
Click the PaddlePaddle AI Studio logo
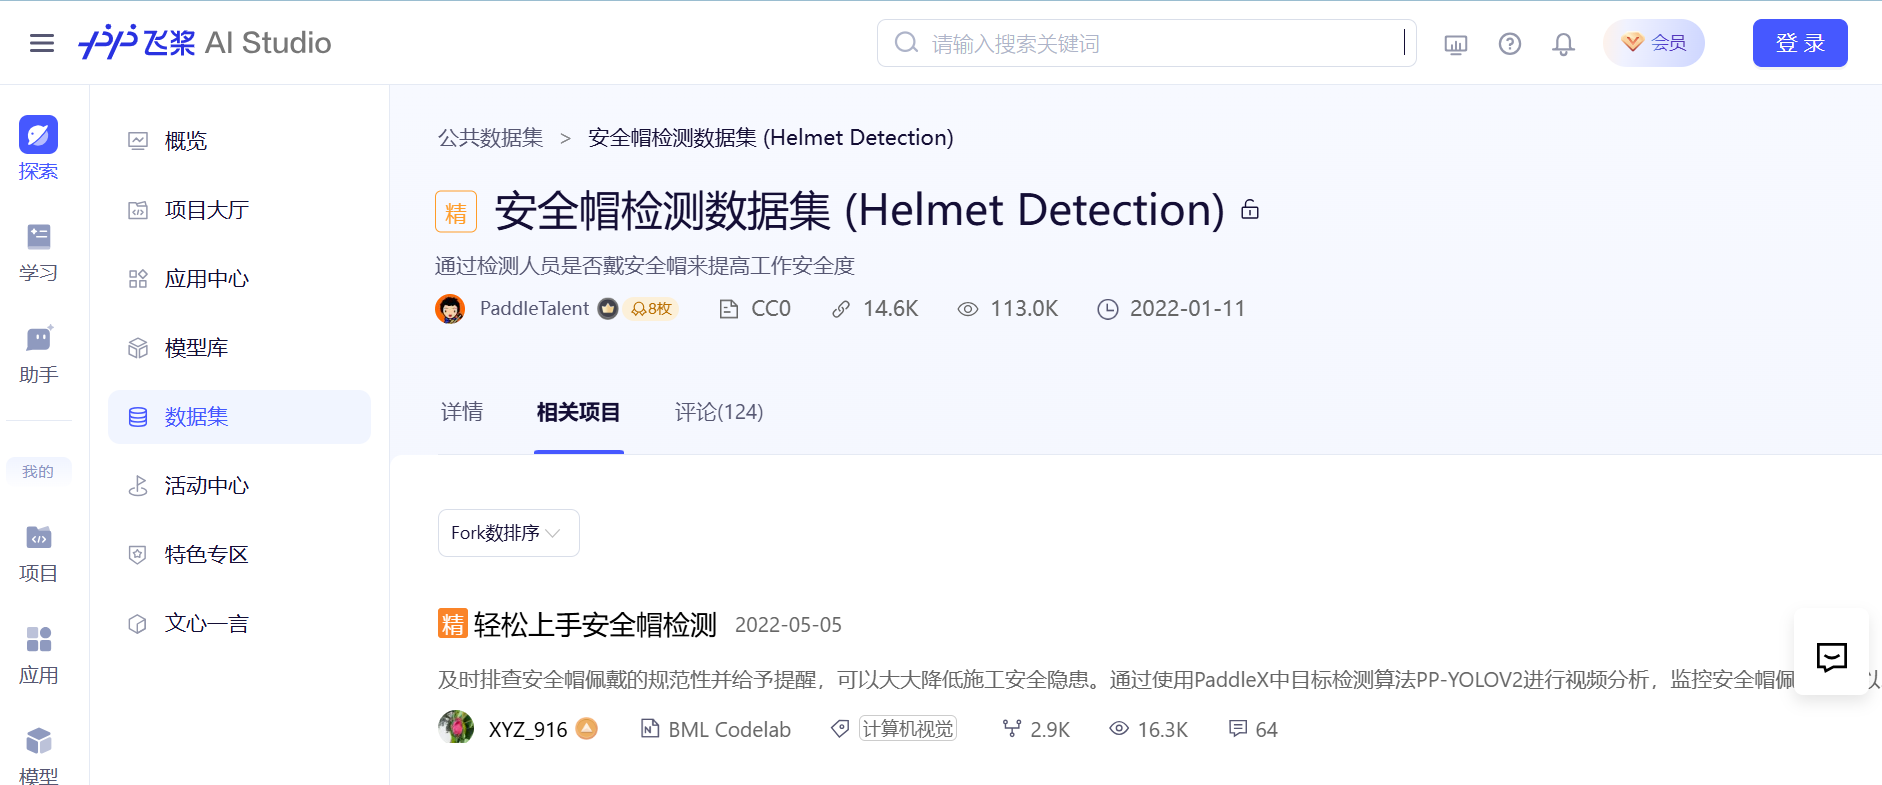coord(205,42)
